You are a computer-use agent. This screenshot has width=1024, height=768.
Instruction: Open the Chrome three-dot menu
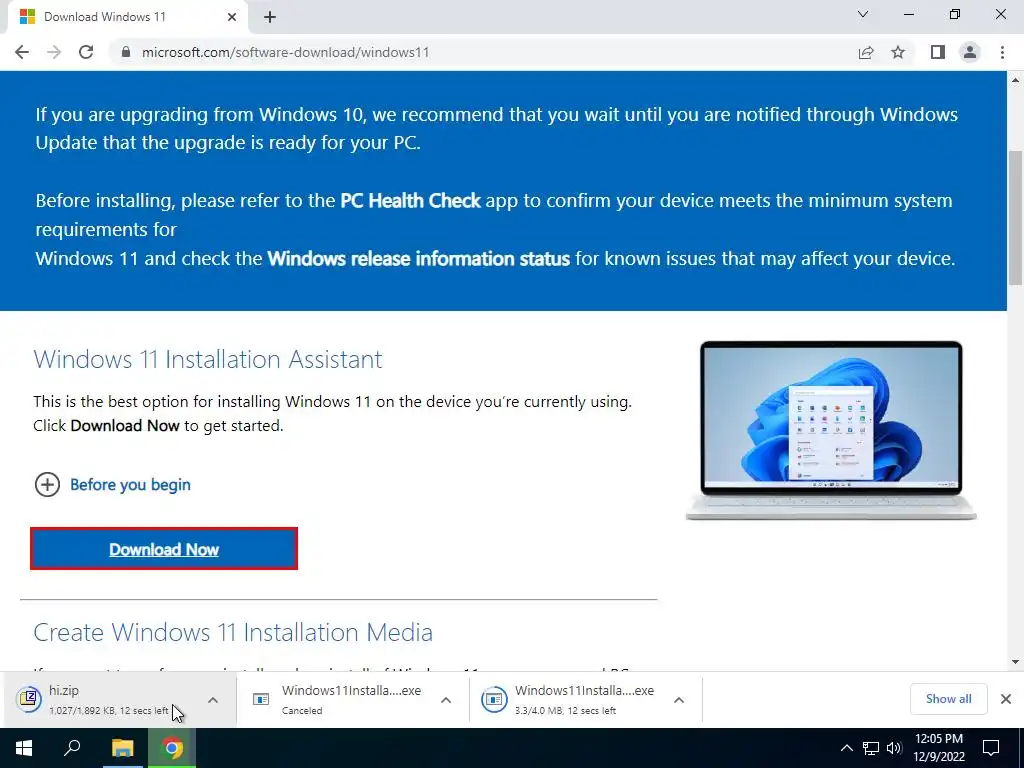click(x=1002, y=52)
